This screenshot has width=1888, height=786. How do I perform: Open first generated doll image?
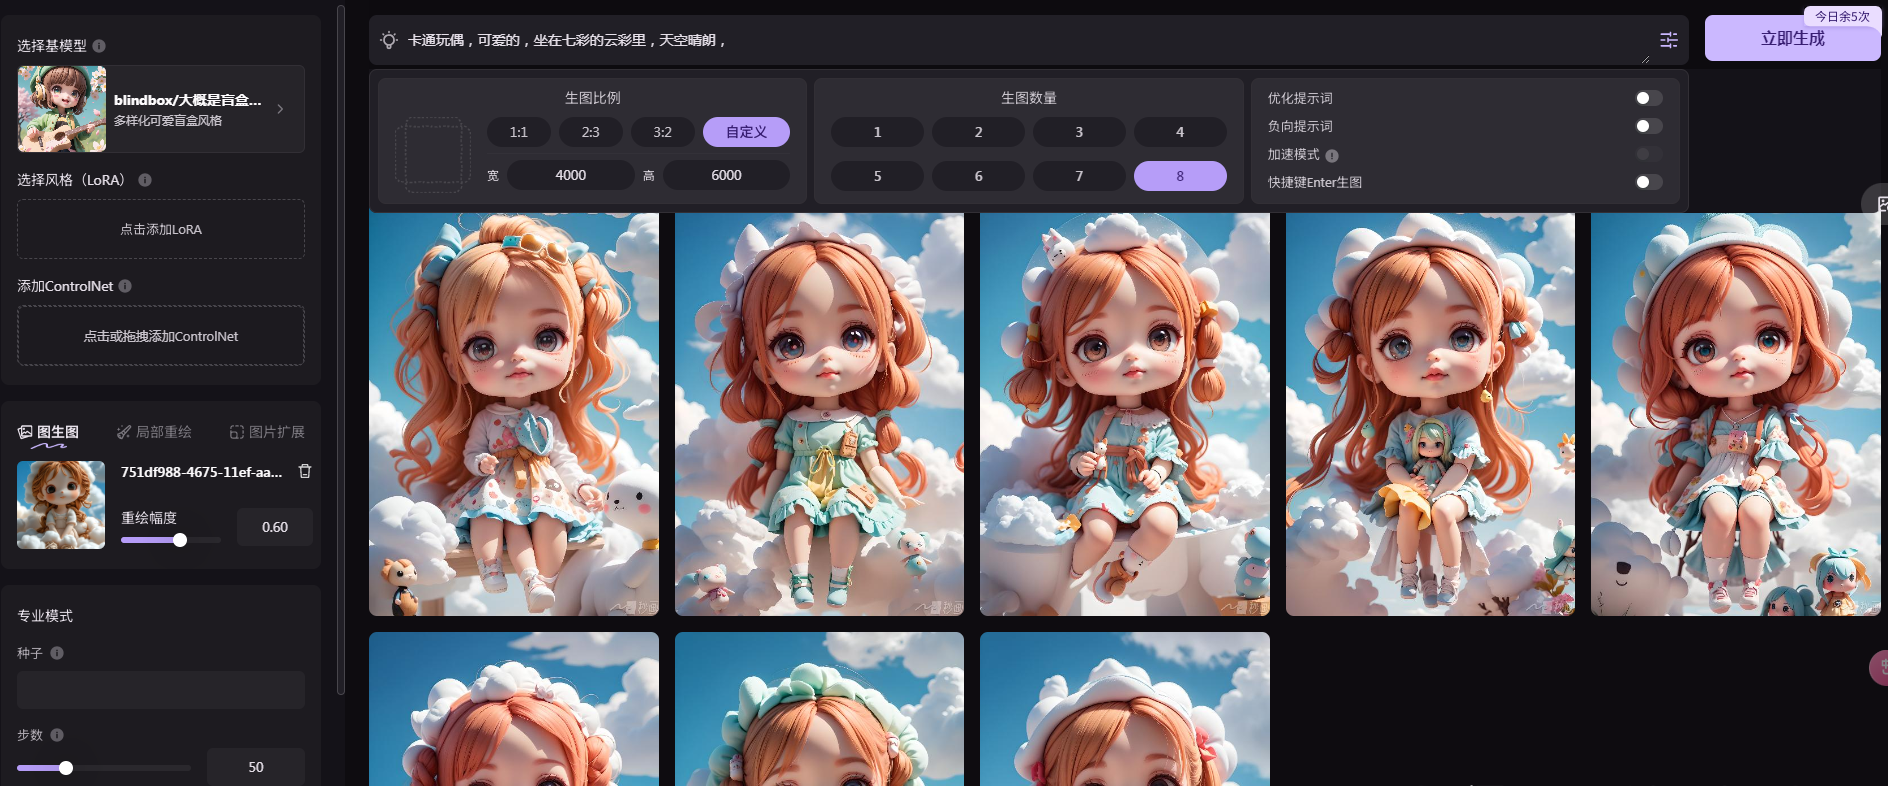[x=514, y=414]
